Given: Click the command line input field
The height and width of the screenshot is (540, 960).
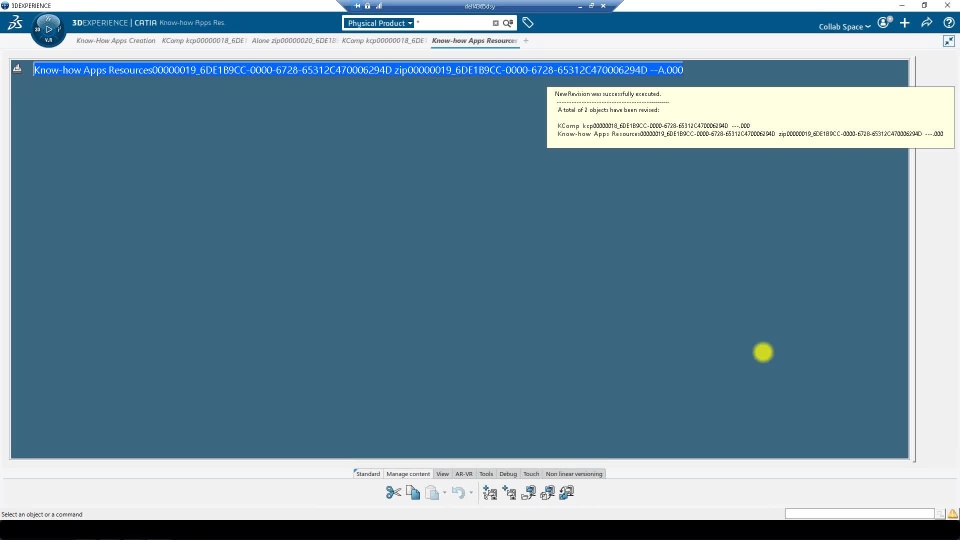Looking at the screenshot, I should click(860, 514).
